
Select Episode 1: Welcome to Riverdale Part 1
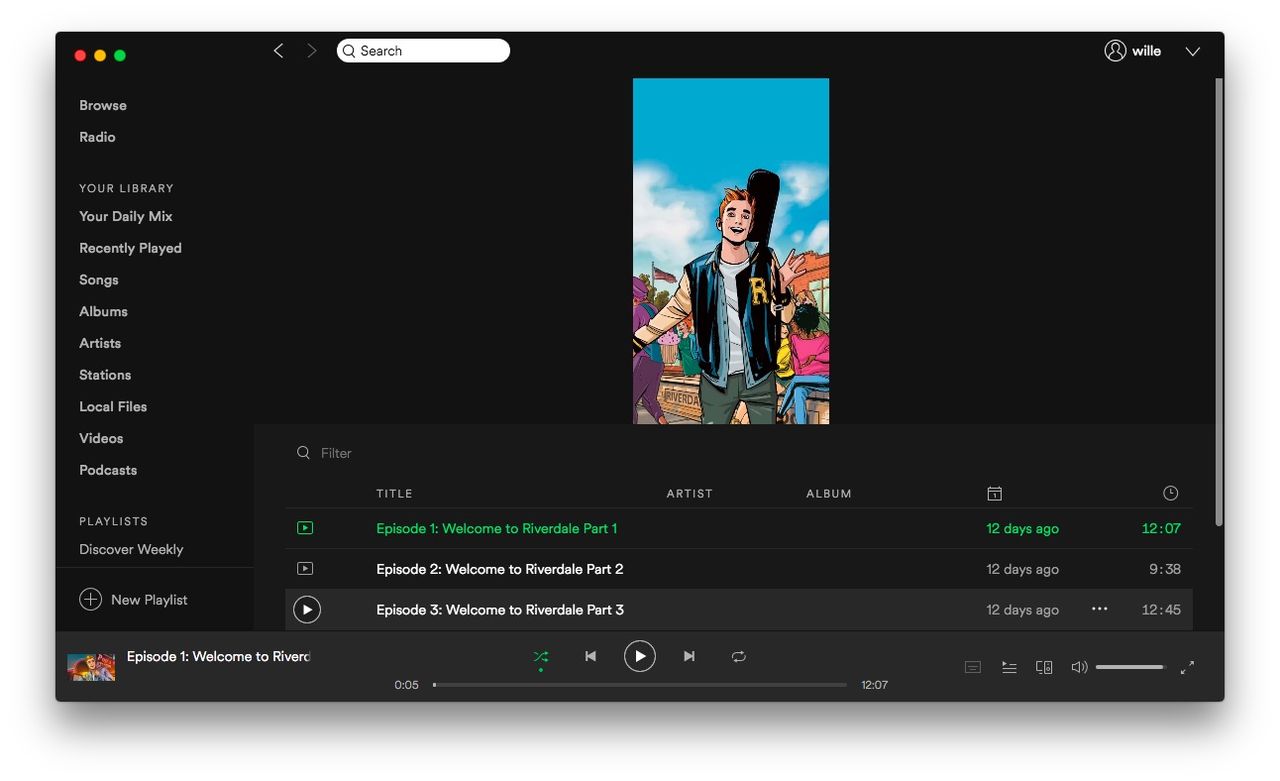coord(496,528)
